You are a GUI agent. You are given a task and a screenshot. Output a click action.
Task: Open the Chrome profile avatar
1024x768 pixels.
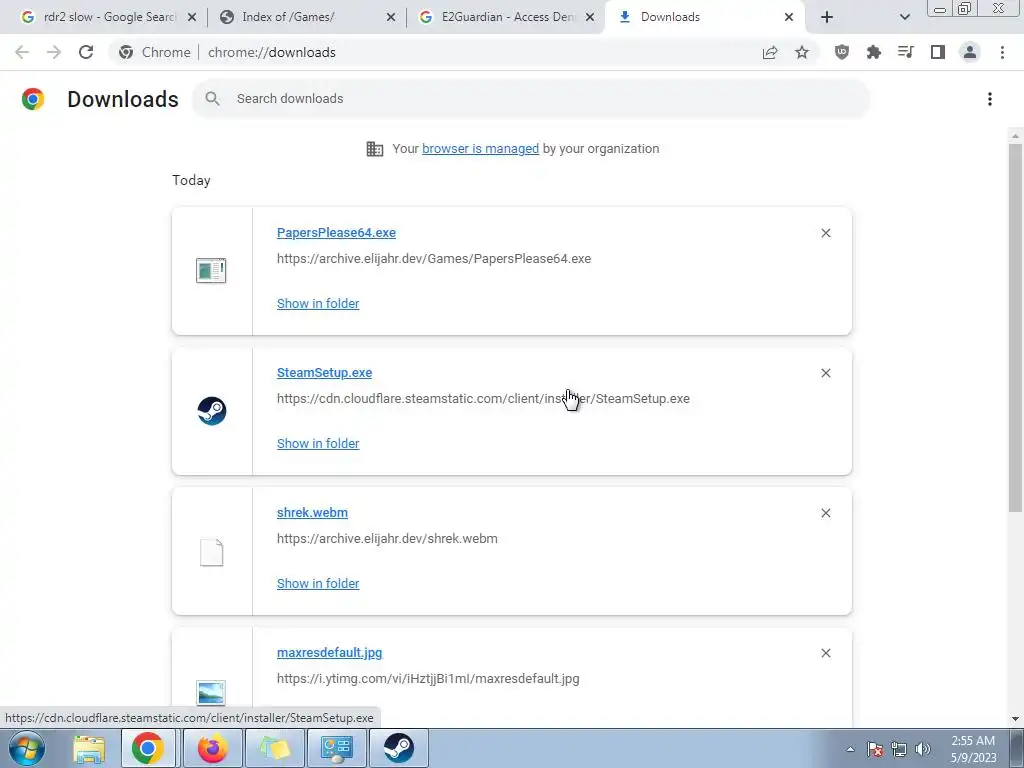click(x=970, y=52)
